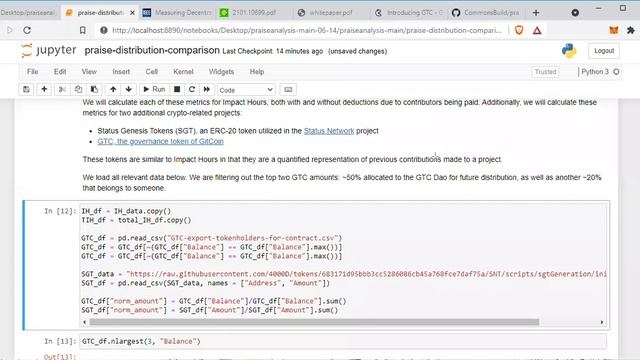Copy selected cells icon

[x=78, y=89]
